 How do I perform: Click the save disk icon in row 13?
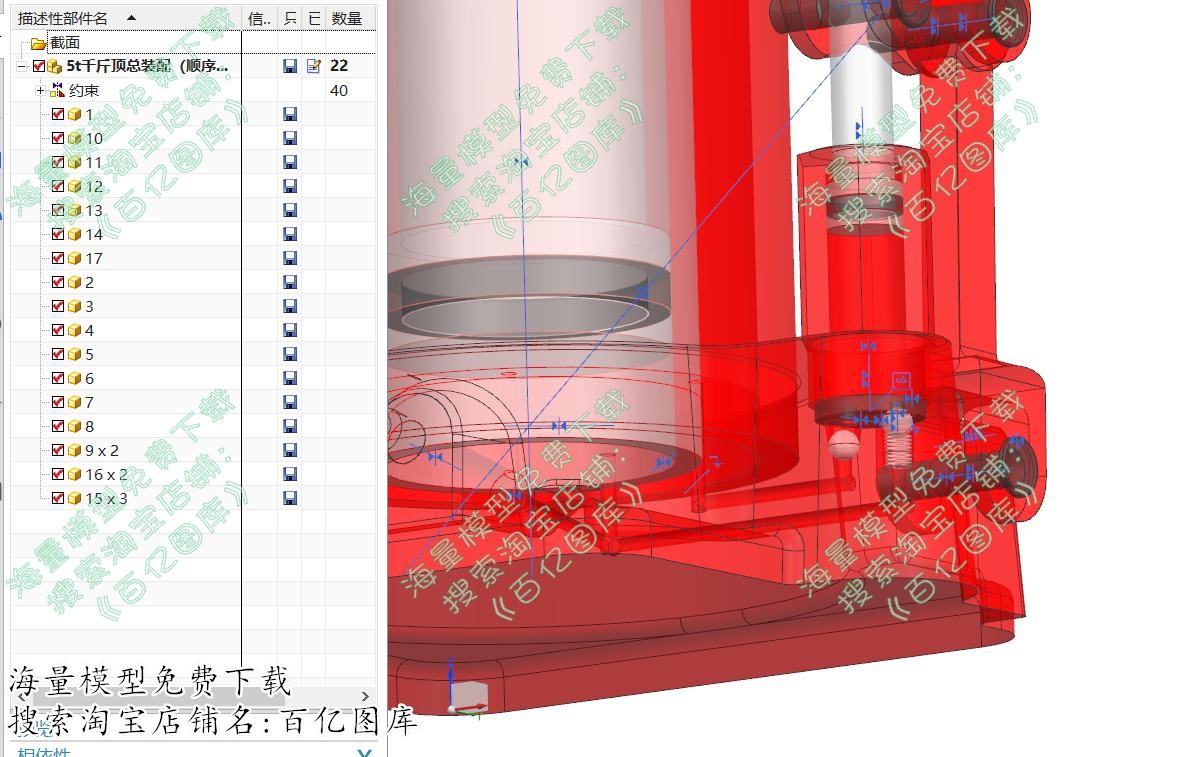(x=289, y=210)
